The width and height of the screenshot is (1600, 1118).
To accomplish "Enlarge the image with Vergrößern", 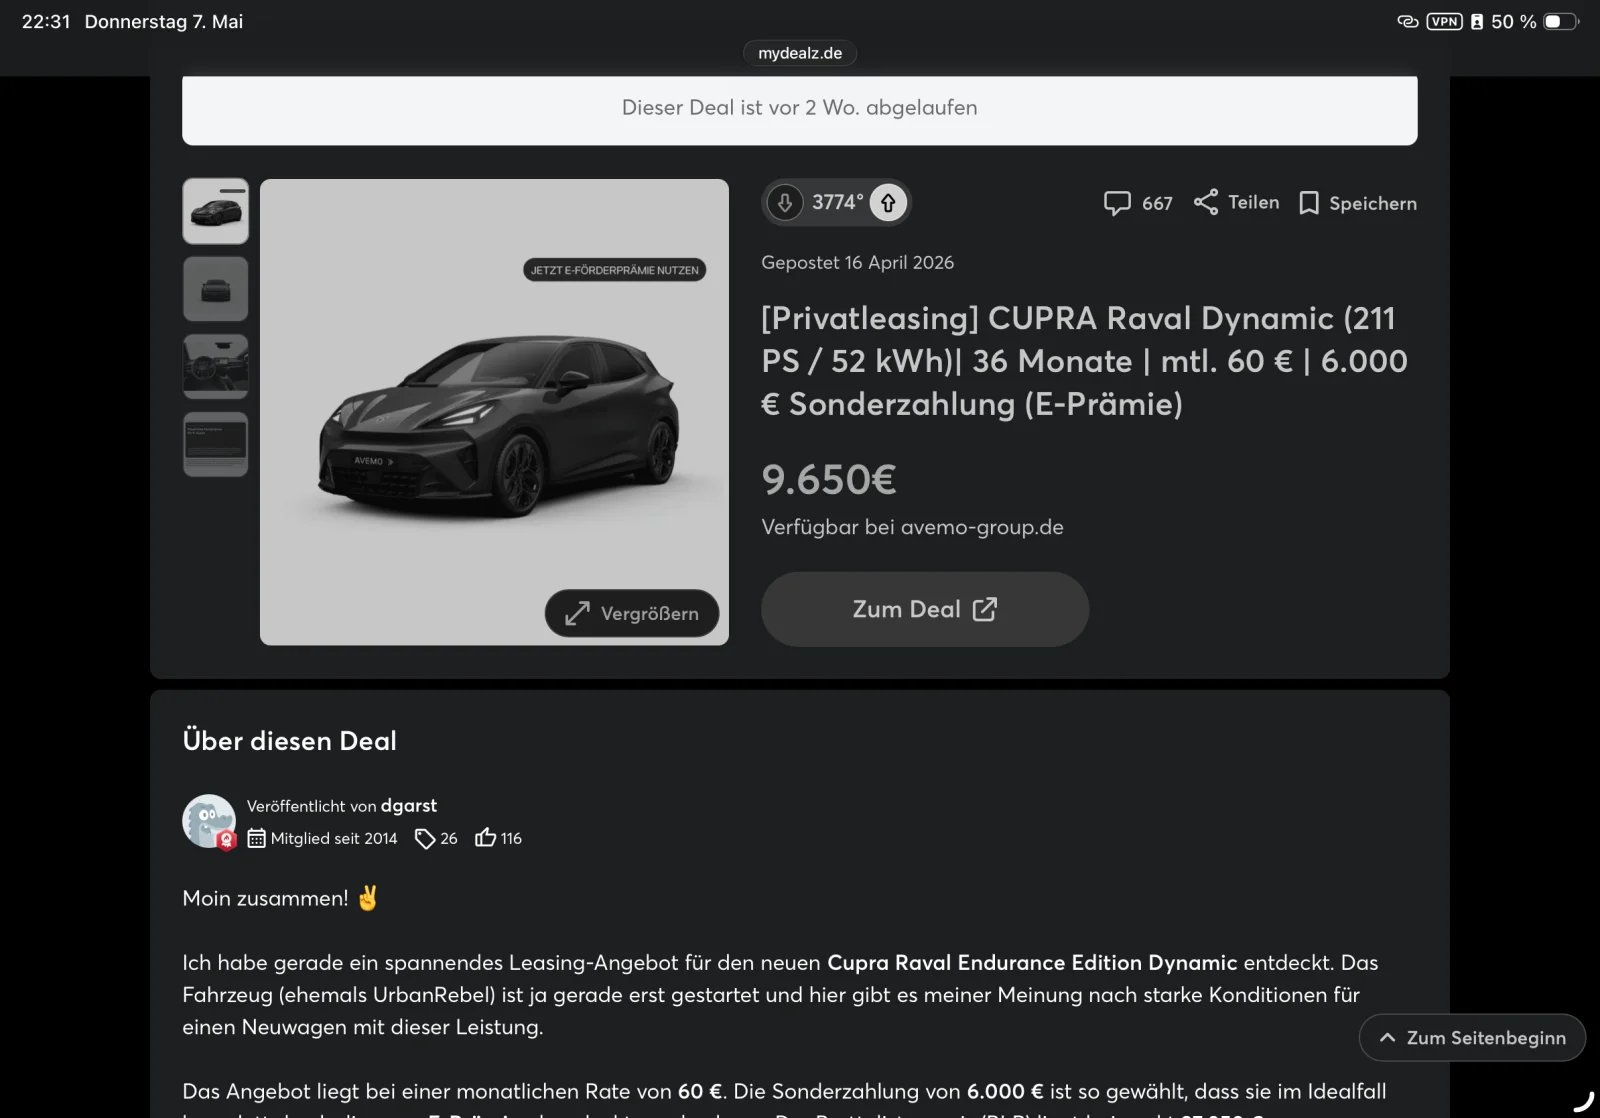I will tap(632, 613).
